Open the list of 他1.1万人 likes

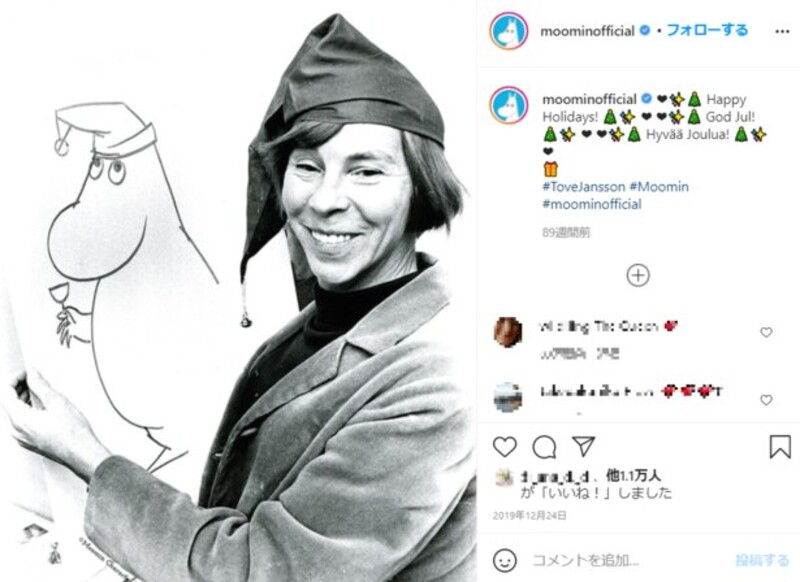pyautogui.click(x=633, y=476)
